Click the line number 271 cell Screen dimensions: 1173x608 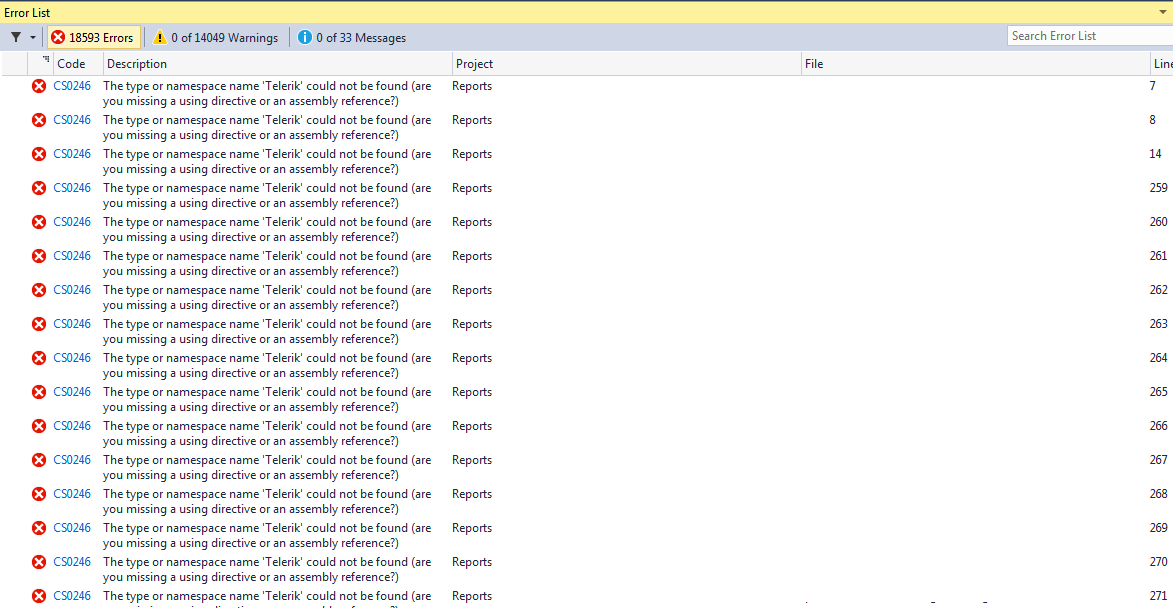pos(1159,596)
